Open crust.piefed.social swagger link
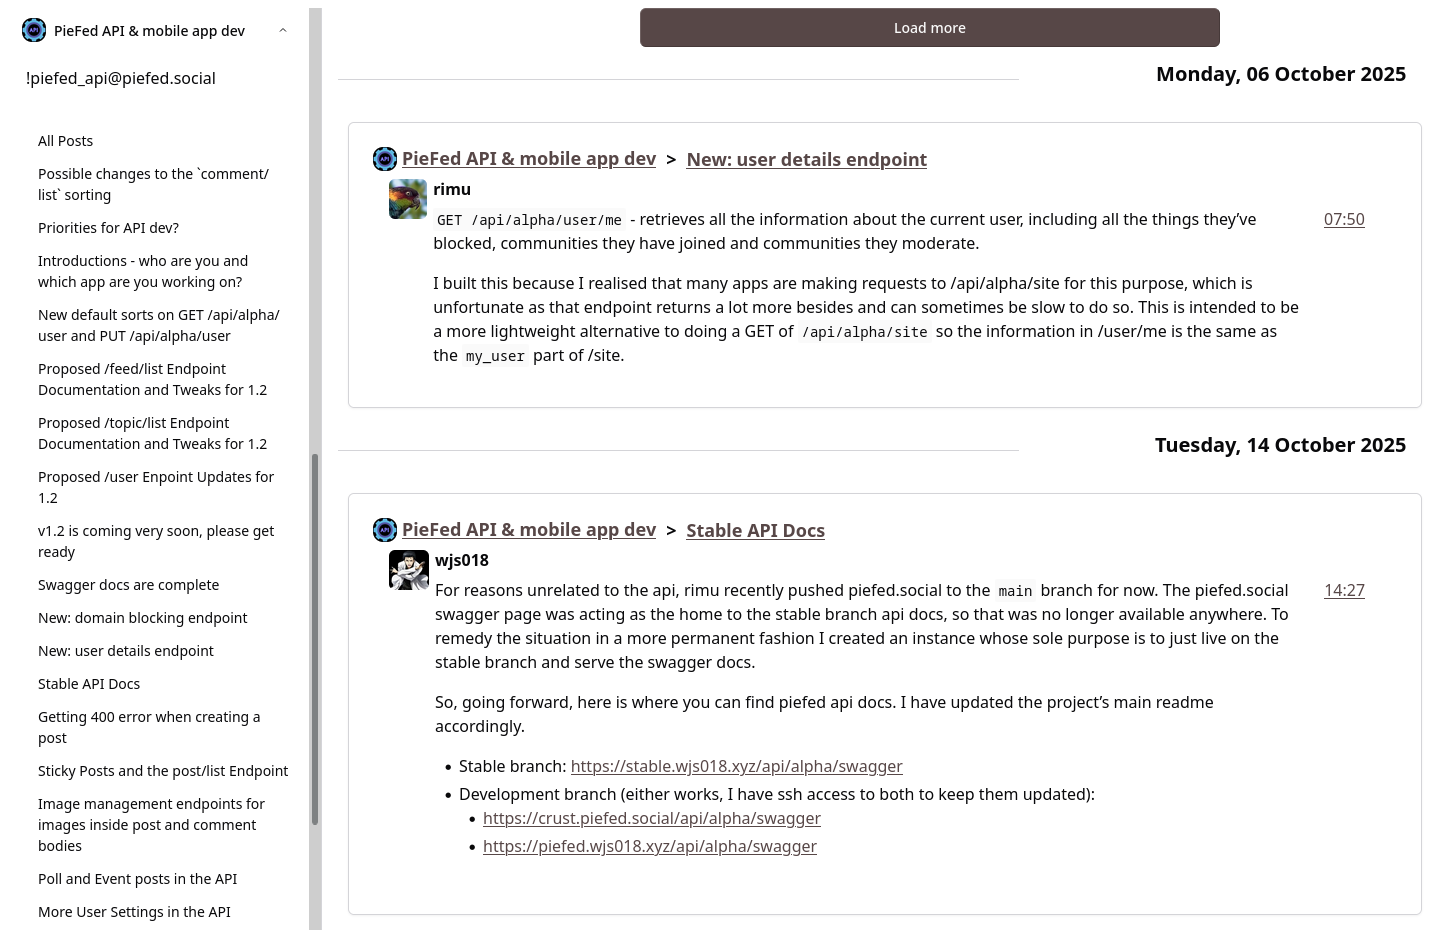 pos(651,819)
